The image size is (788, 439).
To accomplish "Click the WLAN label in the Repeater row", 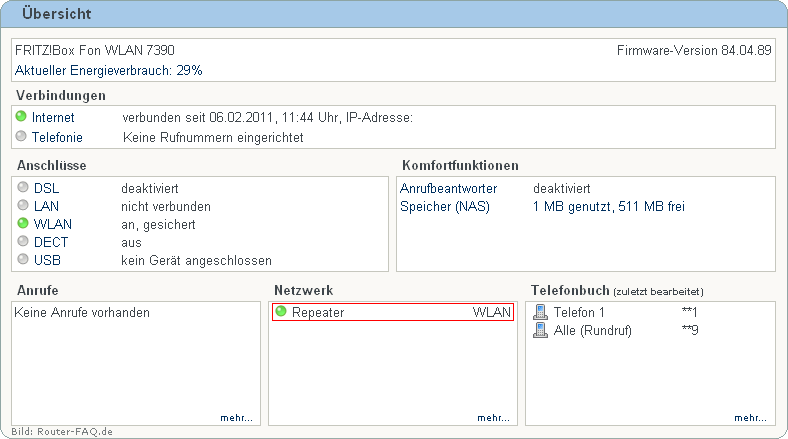I will pyautogui.click(x=491, y=312).
